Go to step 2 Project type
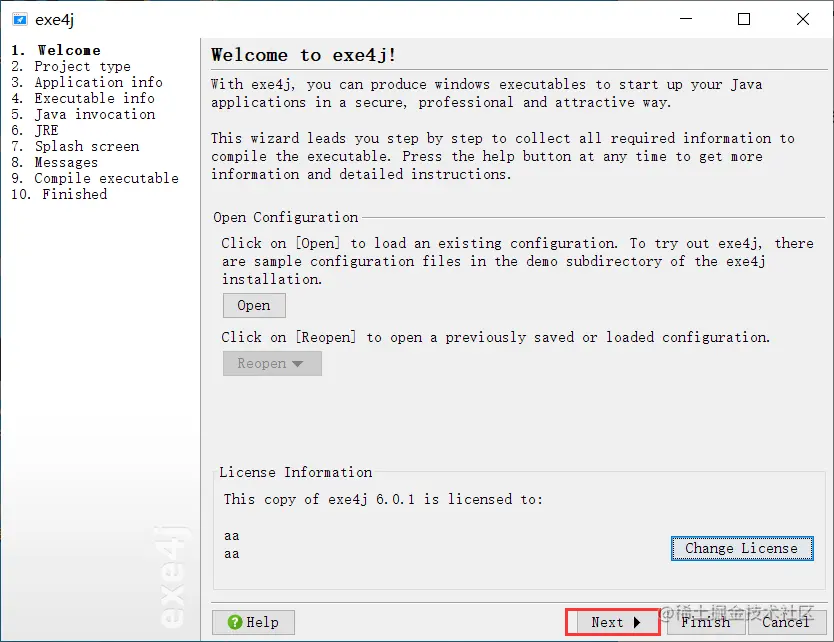This screenshot has height=642, width=834. click(x=71, y=66)
